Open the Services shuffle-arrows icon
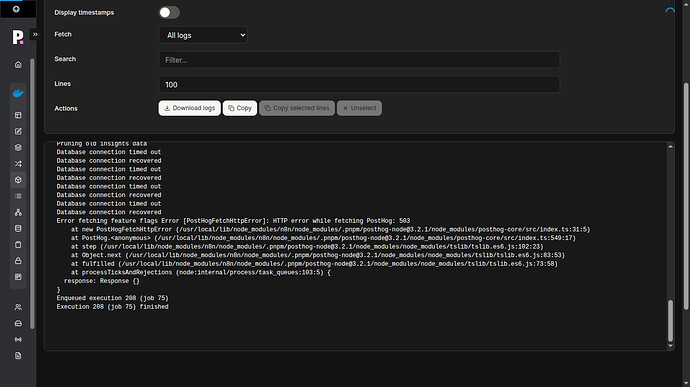 tap(18, 164)
